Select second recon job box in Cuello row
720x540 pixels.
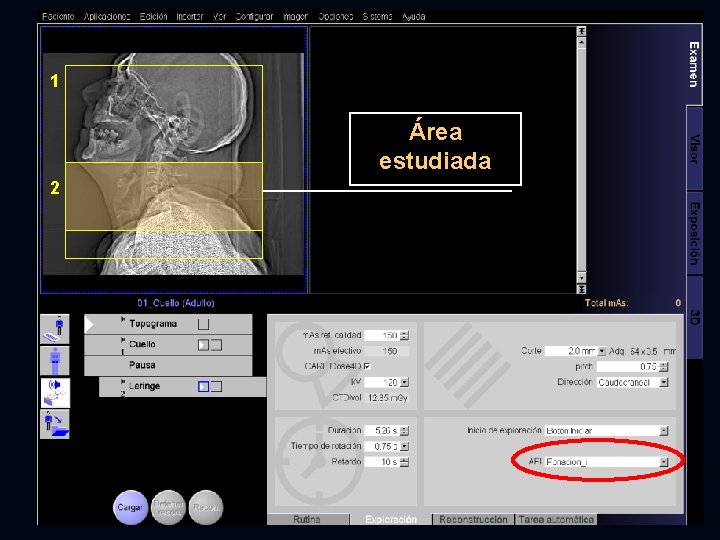point(216,345)
